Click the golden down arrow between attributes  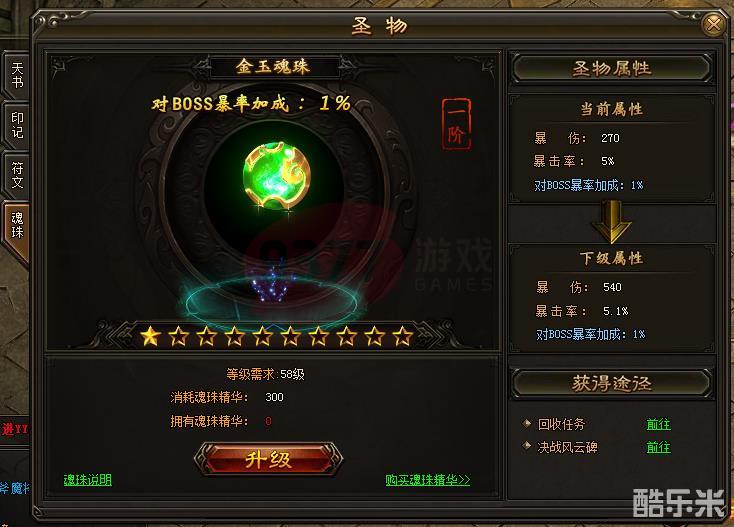611,222
